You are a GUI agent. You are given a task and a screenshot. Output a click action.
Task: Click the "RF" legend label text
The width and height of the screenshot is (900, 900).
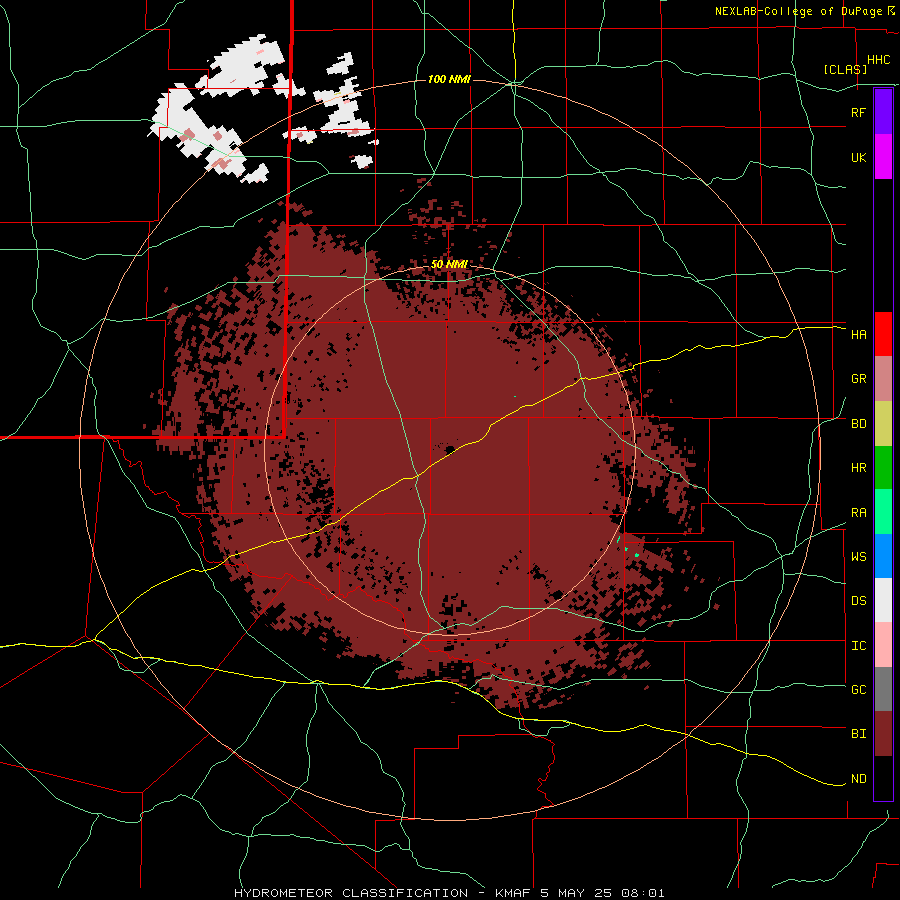click(859, 112)
